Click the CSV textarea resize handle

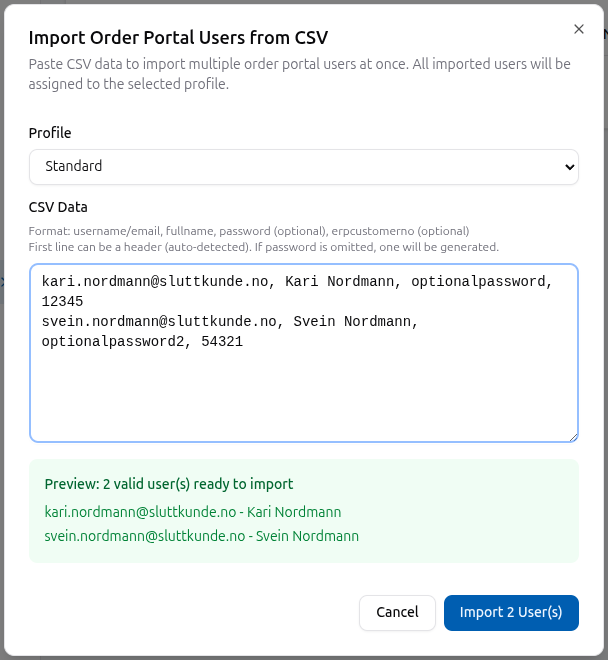pos(573,436)
